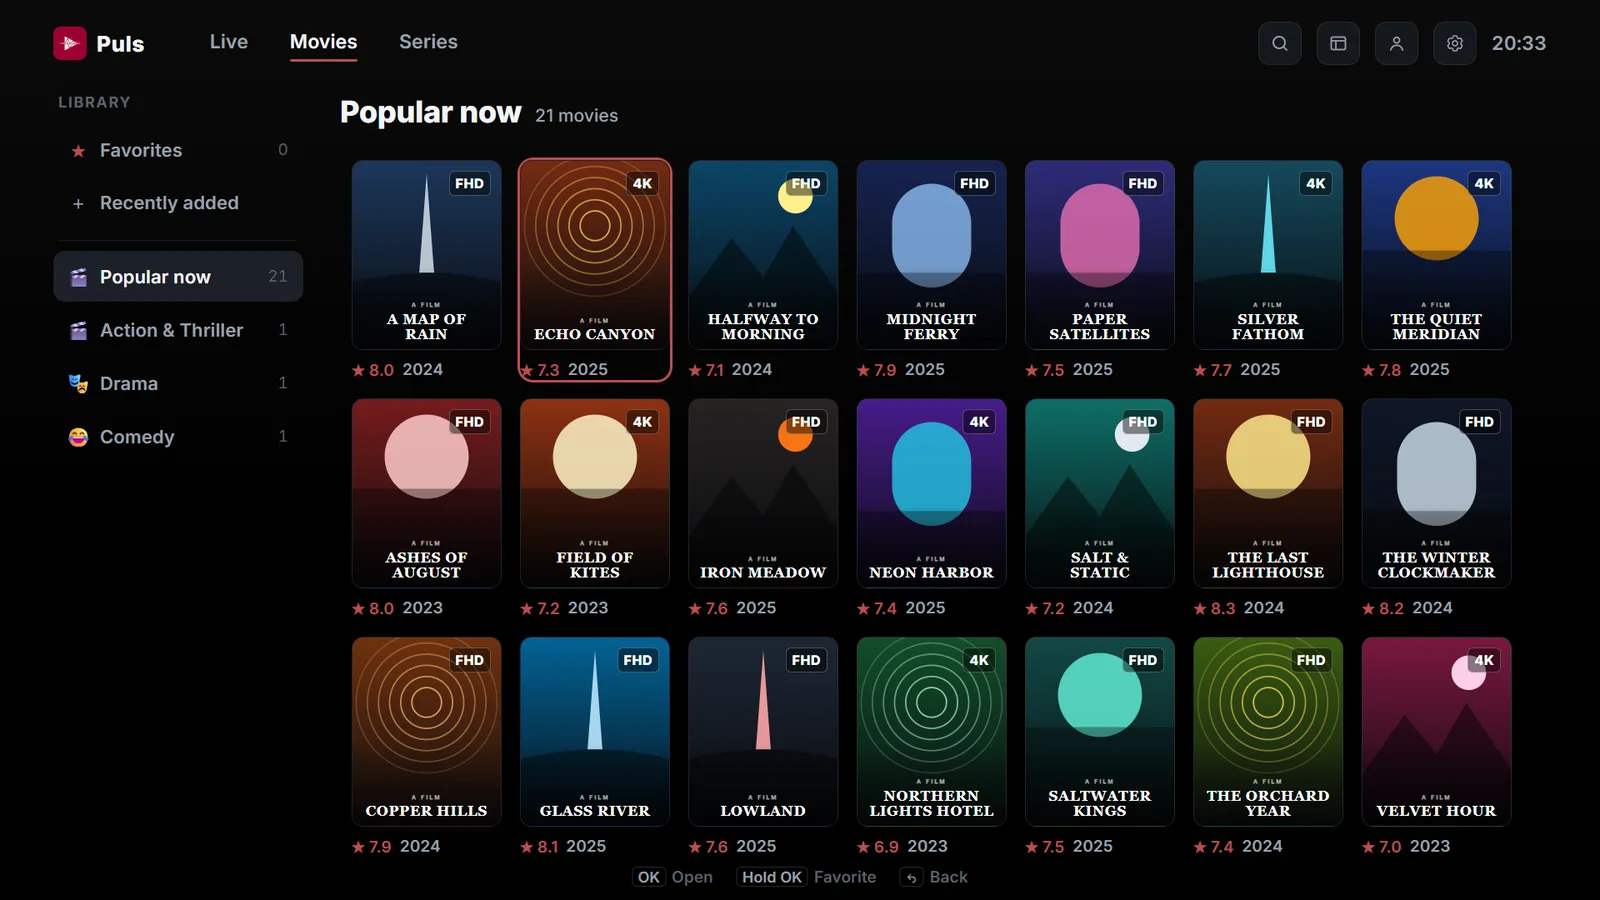Click the FHD badge on Midnight Ferry
The height and width of the screenshot is (900, 1600).
pyautogui.click(x=974, y=184)
